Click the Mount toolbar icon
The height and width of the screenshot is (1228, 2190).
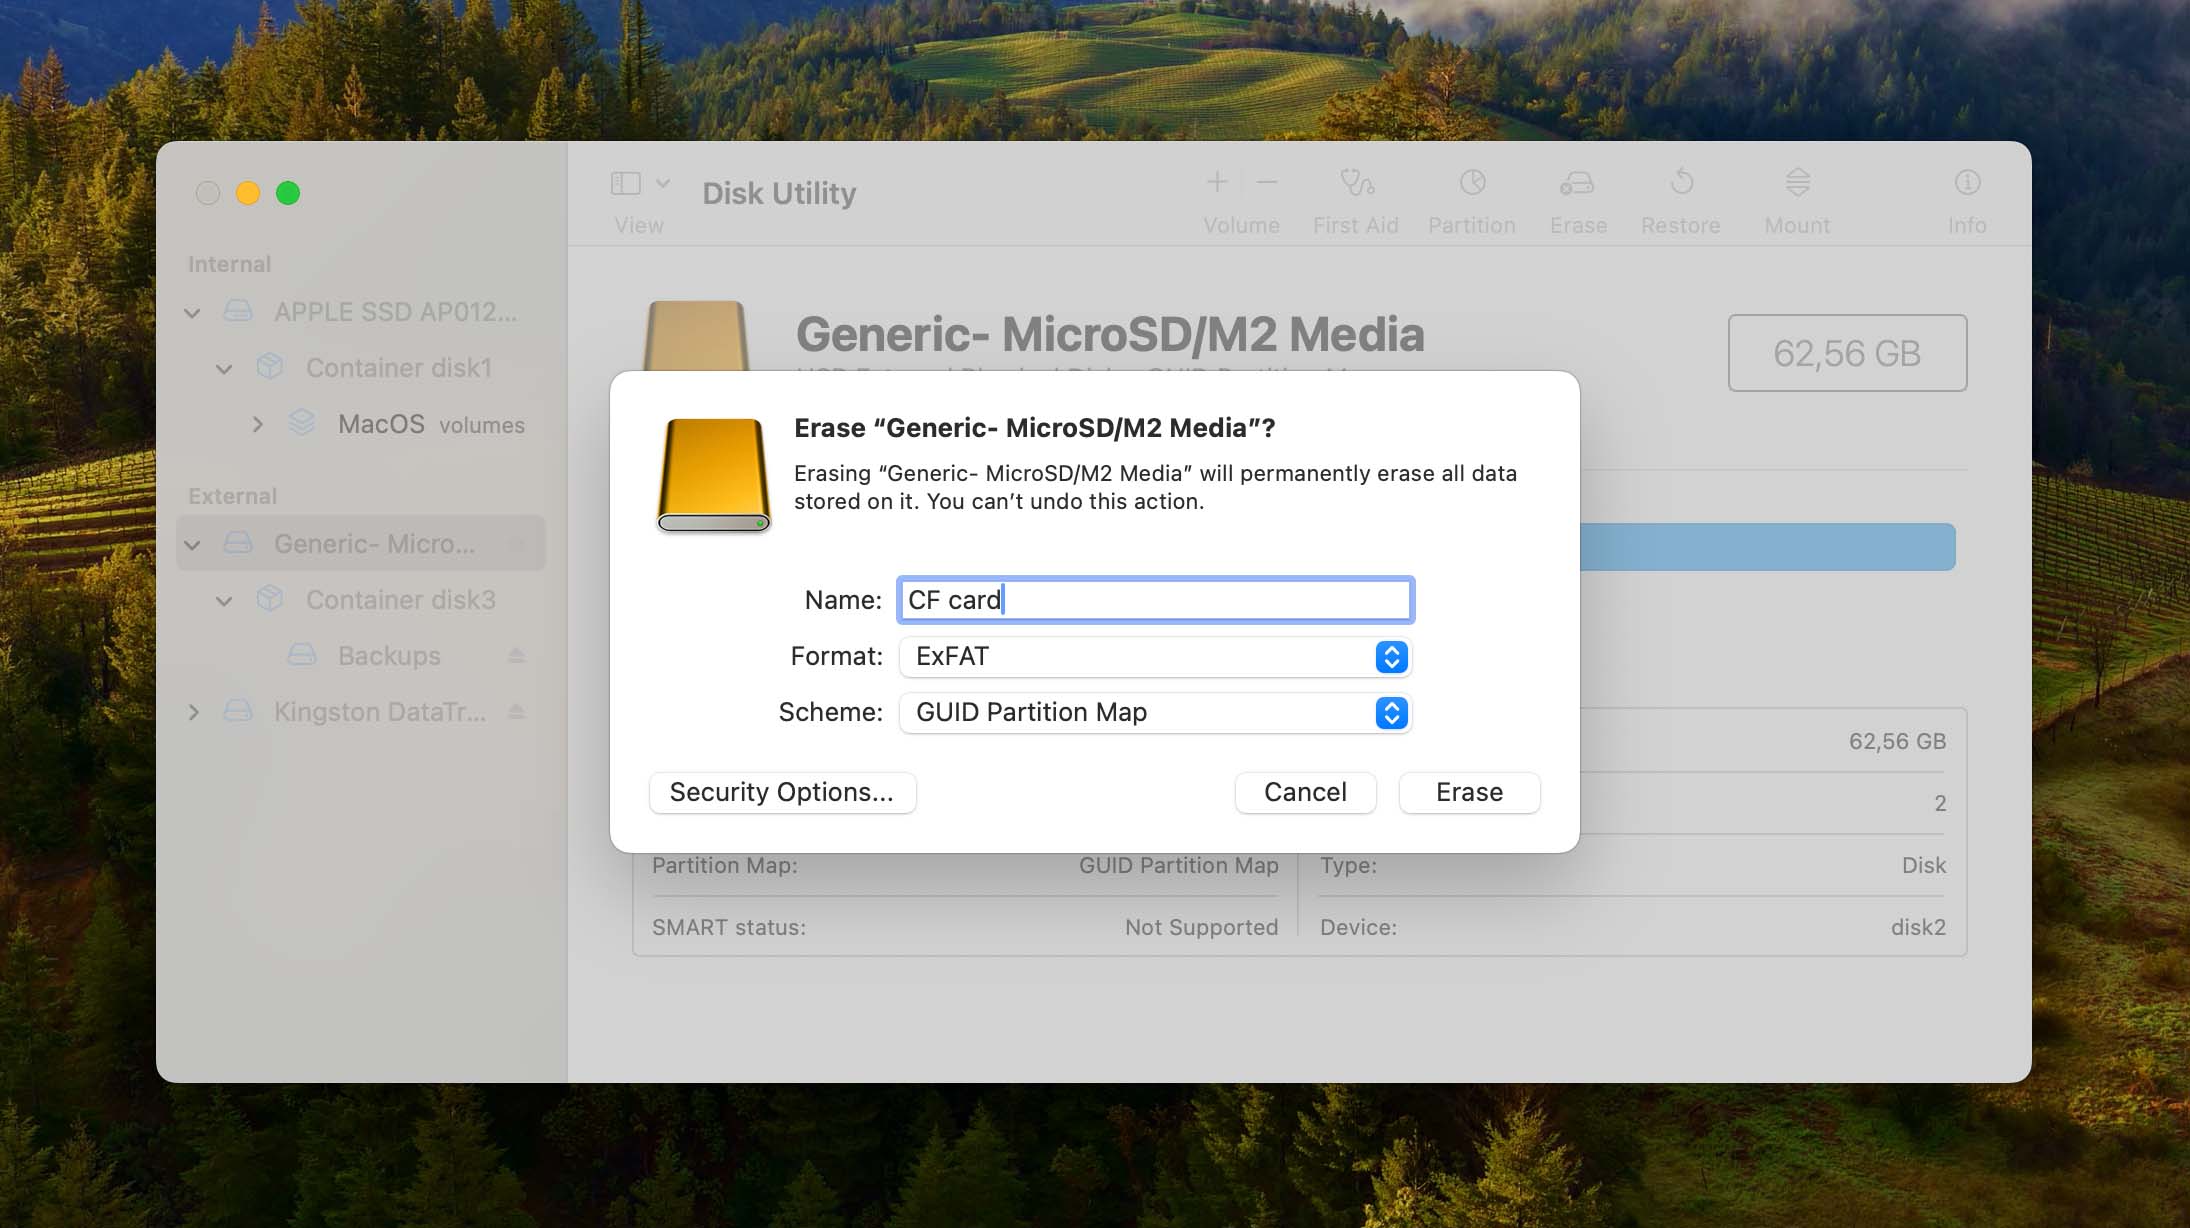[x=1797, y=182]
